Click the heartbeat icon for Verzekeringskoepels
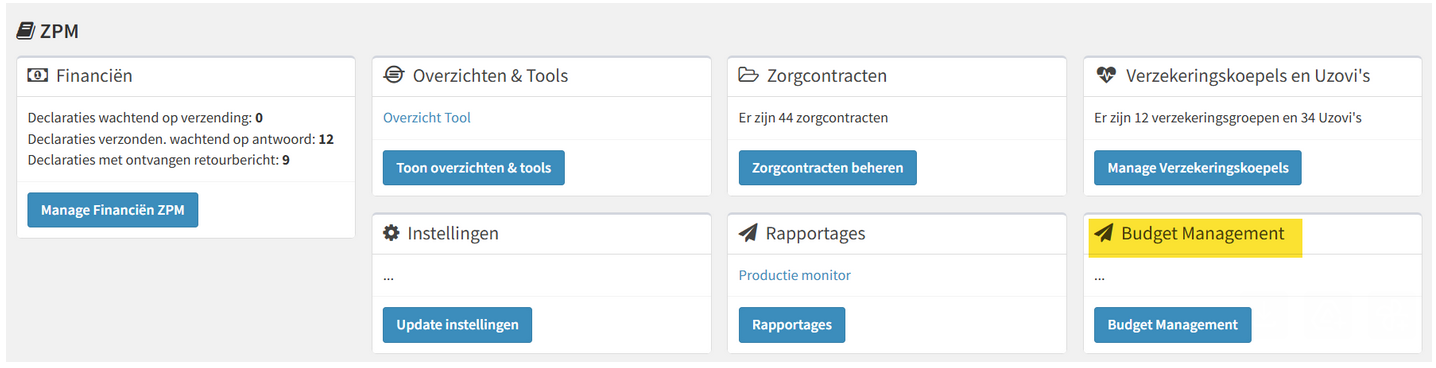This screenshot has width=1436, height=368. click(1105, 75)
